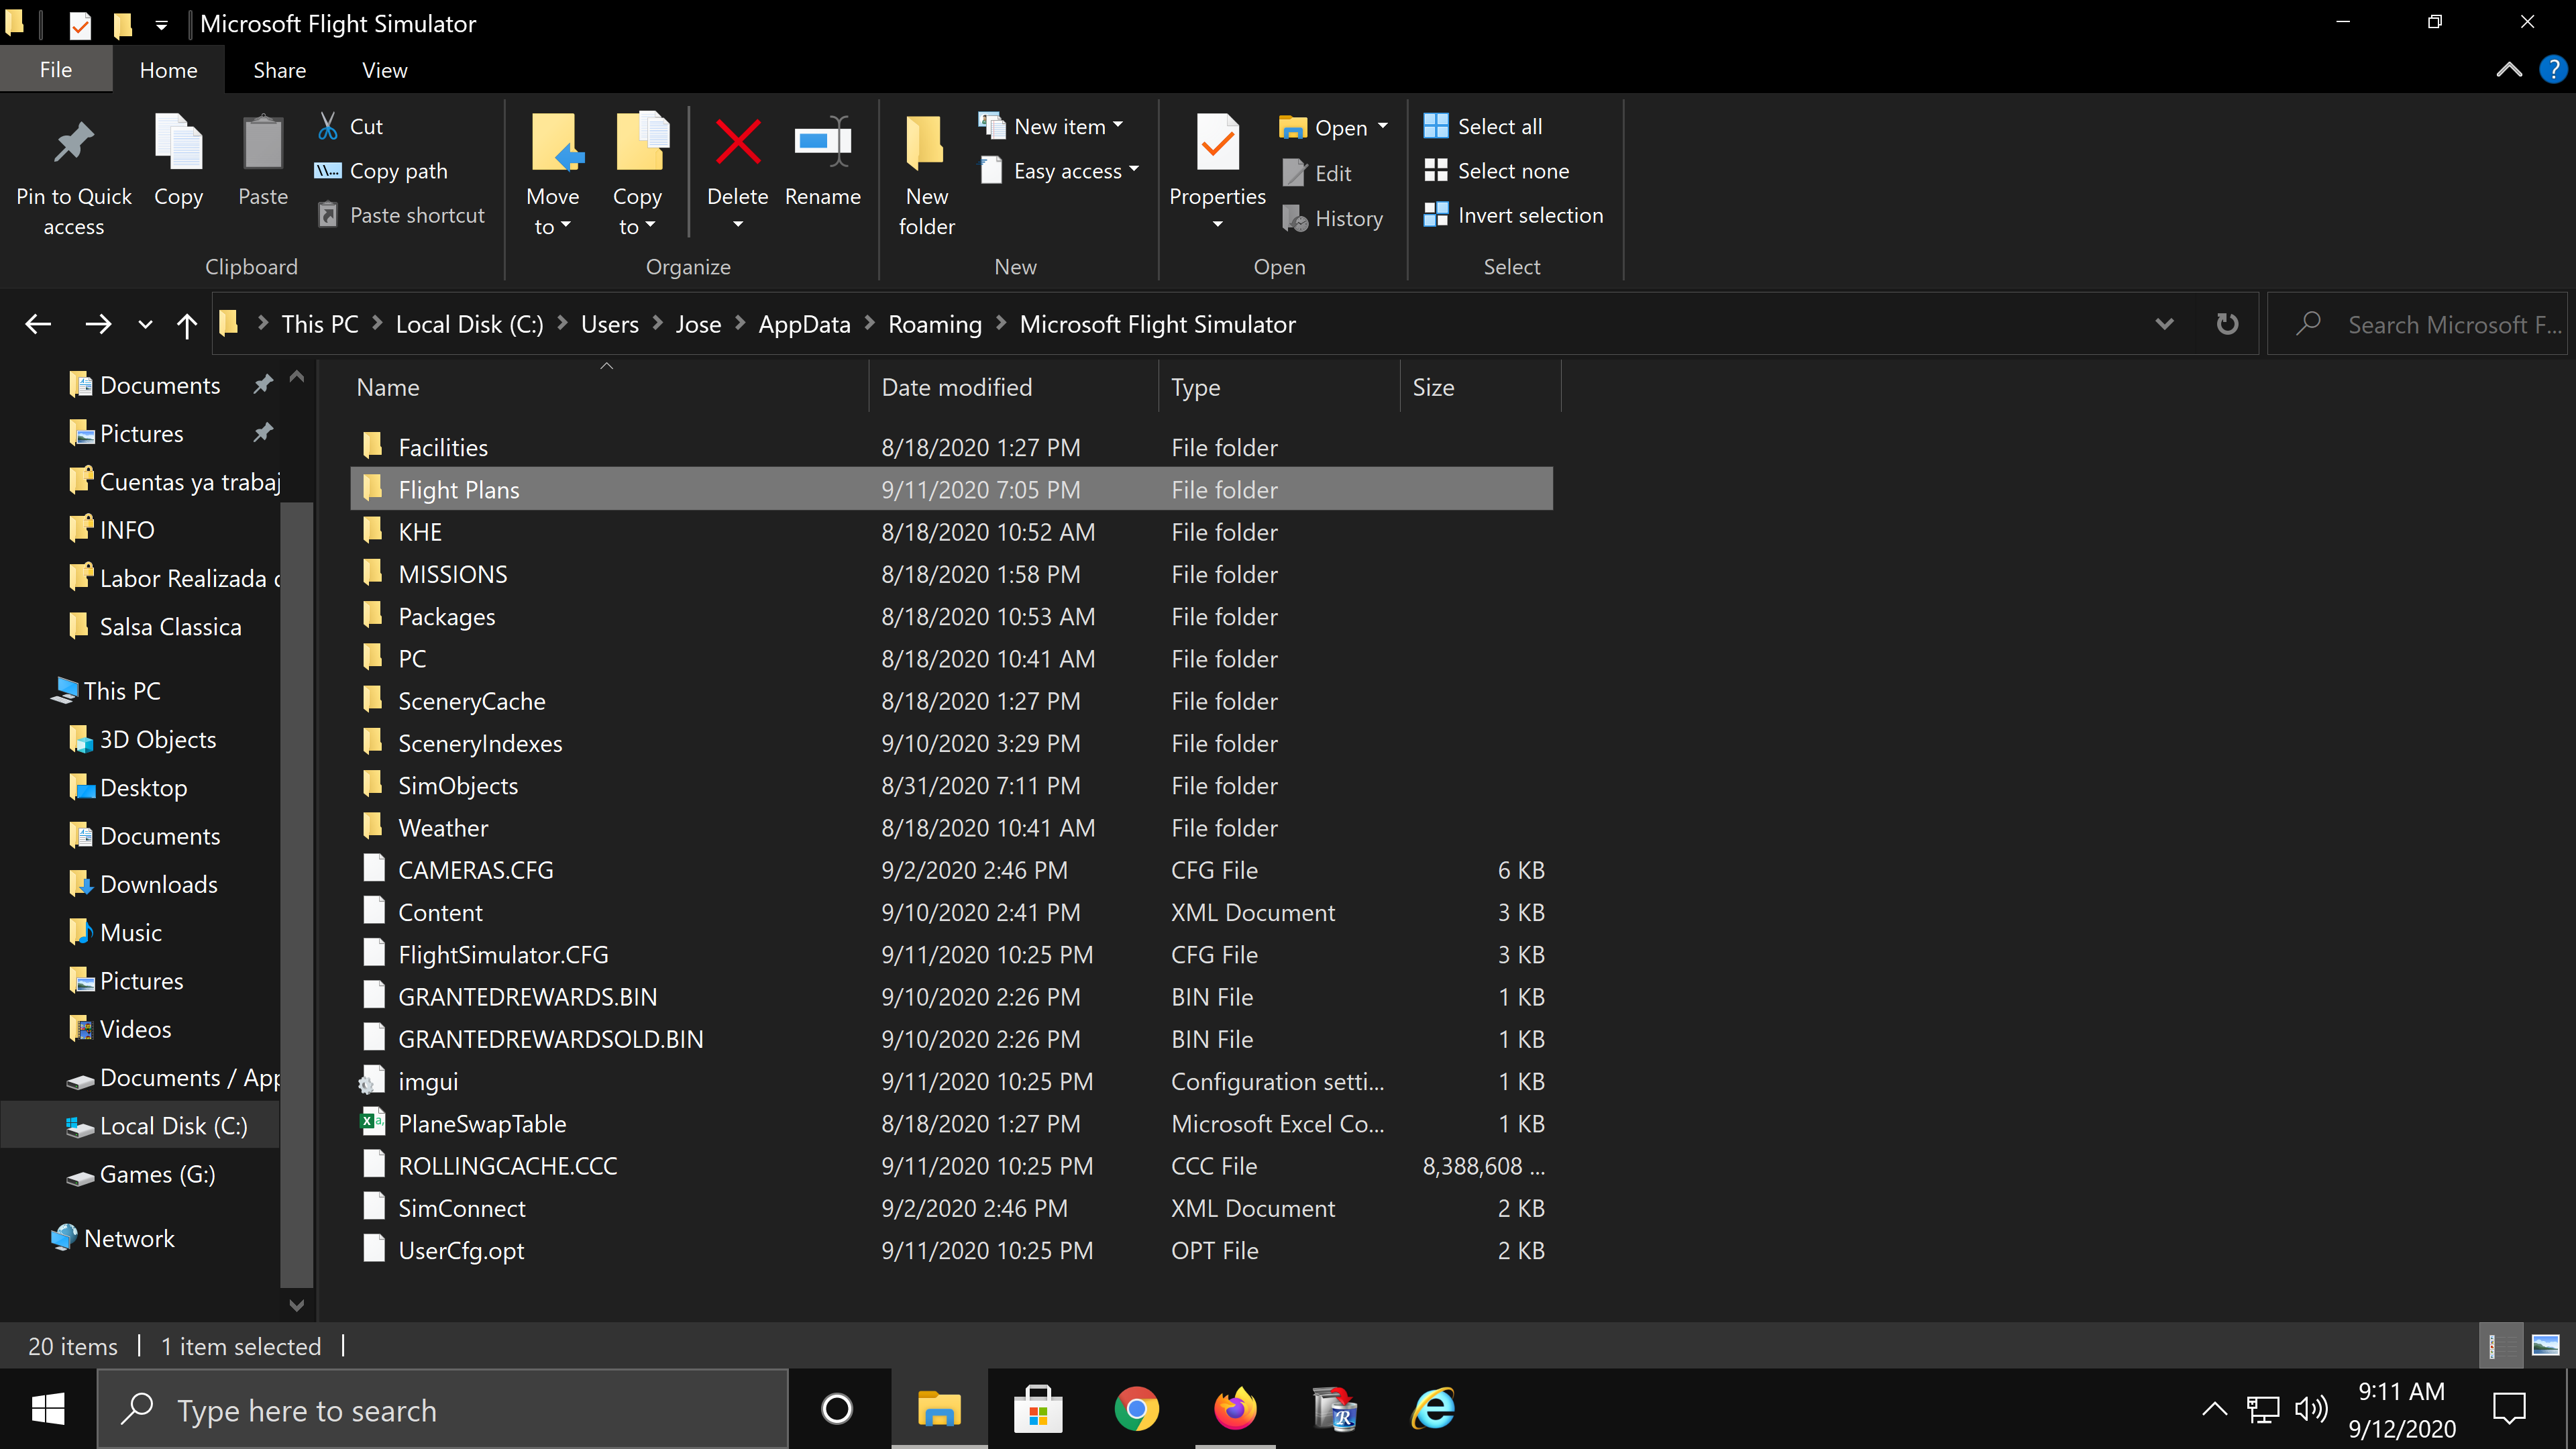Open Internet Explorer from the taskbar
The image size is (2576, 1449).
coord(1433,1410)
